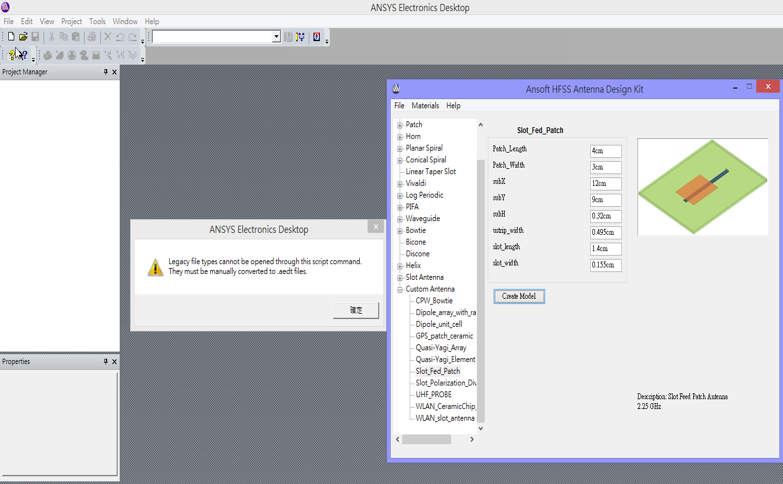This screenshot has height=484, width=783.
Task: Expand the Horn tree node
Action: coord(400,137)
